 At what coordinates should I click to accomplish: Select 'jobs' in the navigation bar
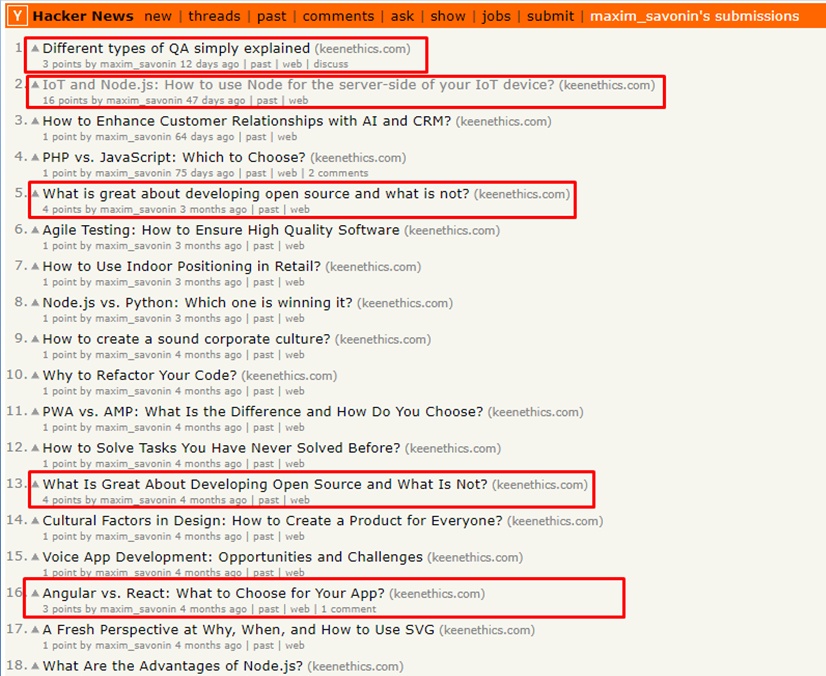click(496, 16)
